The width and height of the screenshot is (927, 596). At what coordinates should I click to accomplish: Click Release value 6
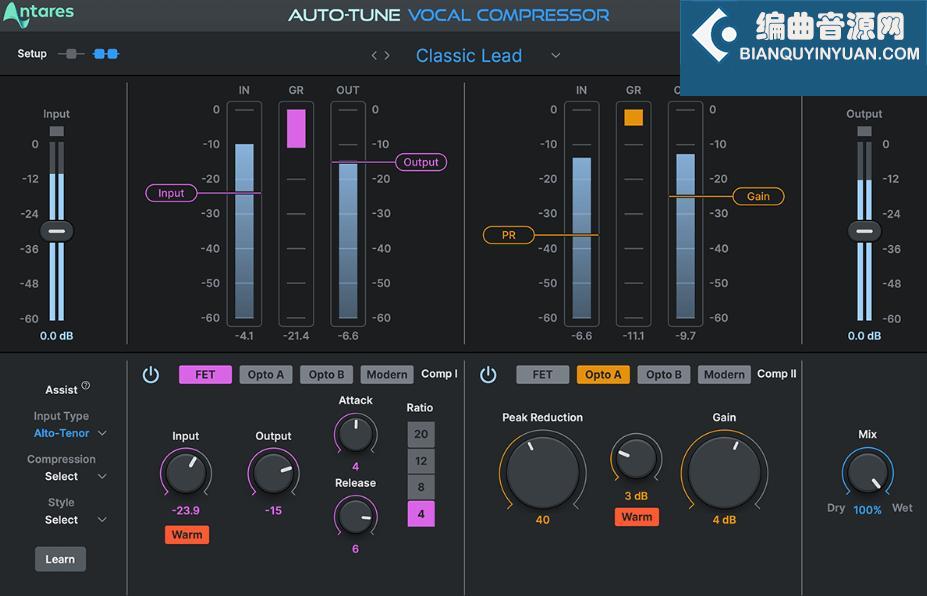[355, 549]
